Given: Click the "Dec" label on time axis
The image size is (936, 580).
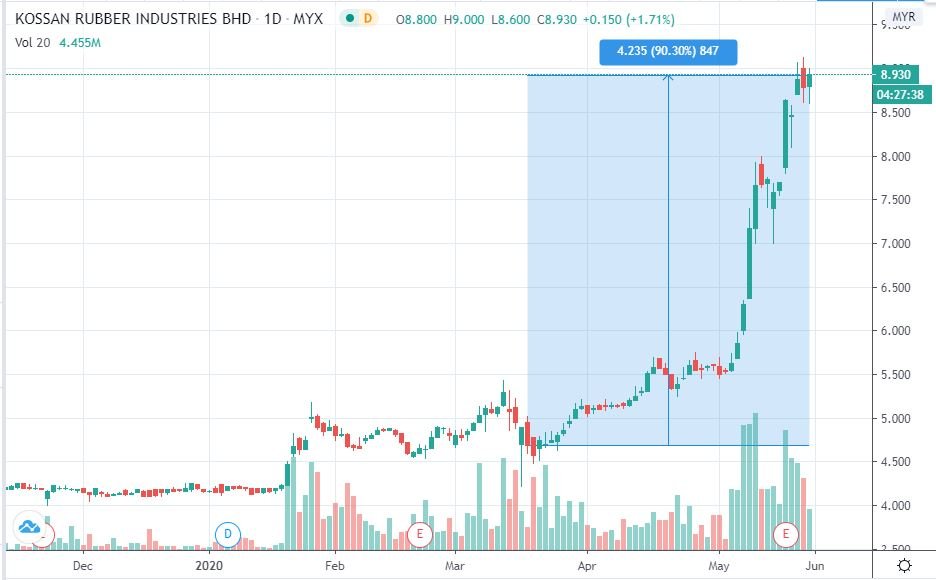Looking at the screenshot, I should 83,566.
